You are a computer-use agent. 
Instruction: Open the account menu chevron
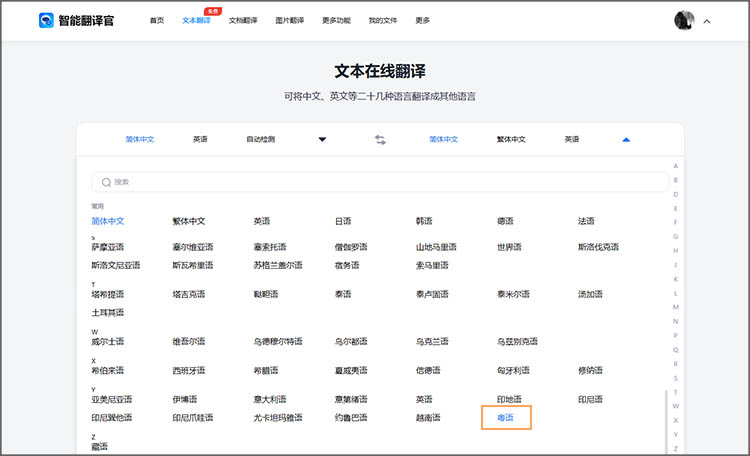[707, 20]
